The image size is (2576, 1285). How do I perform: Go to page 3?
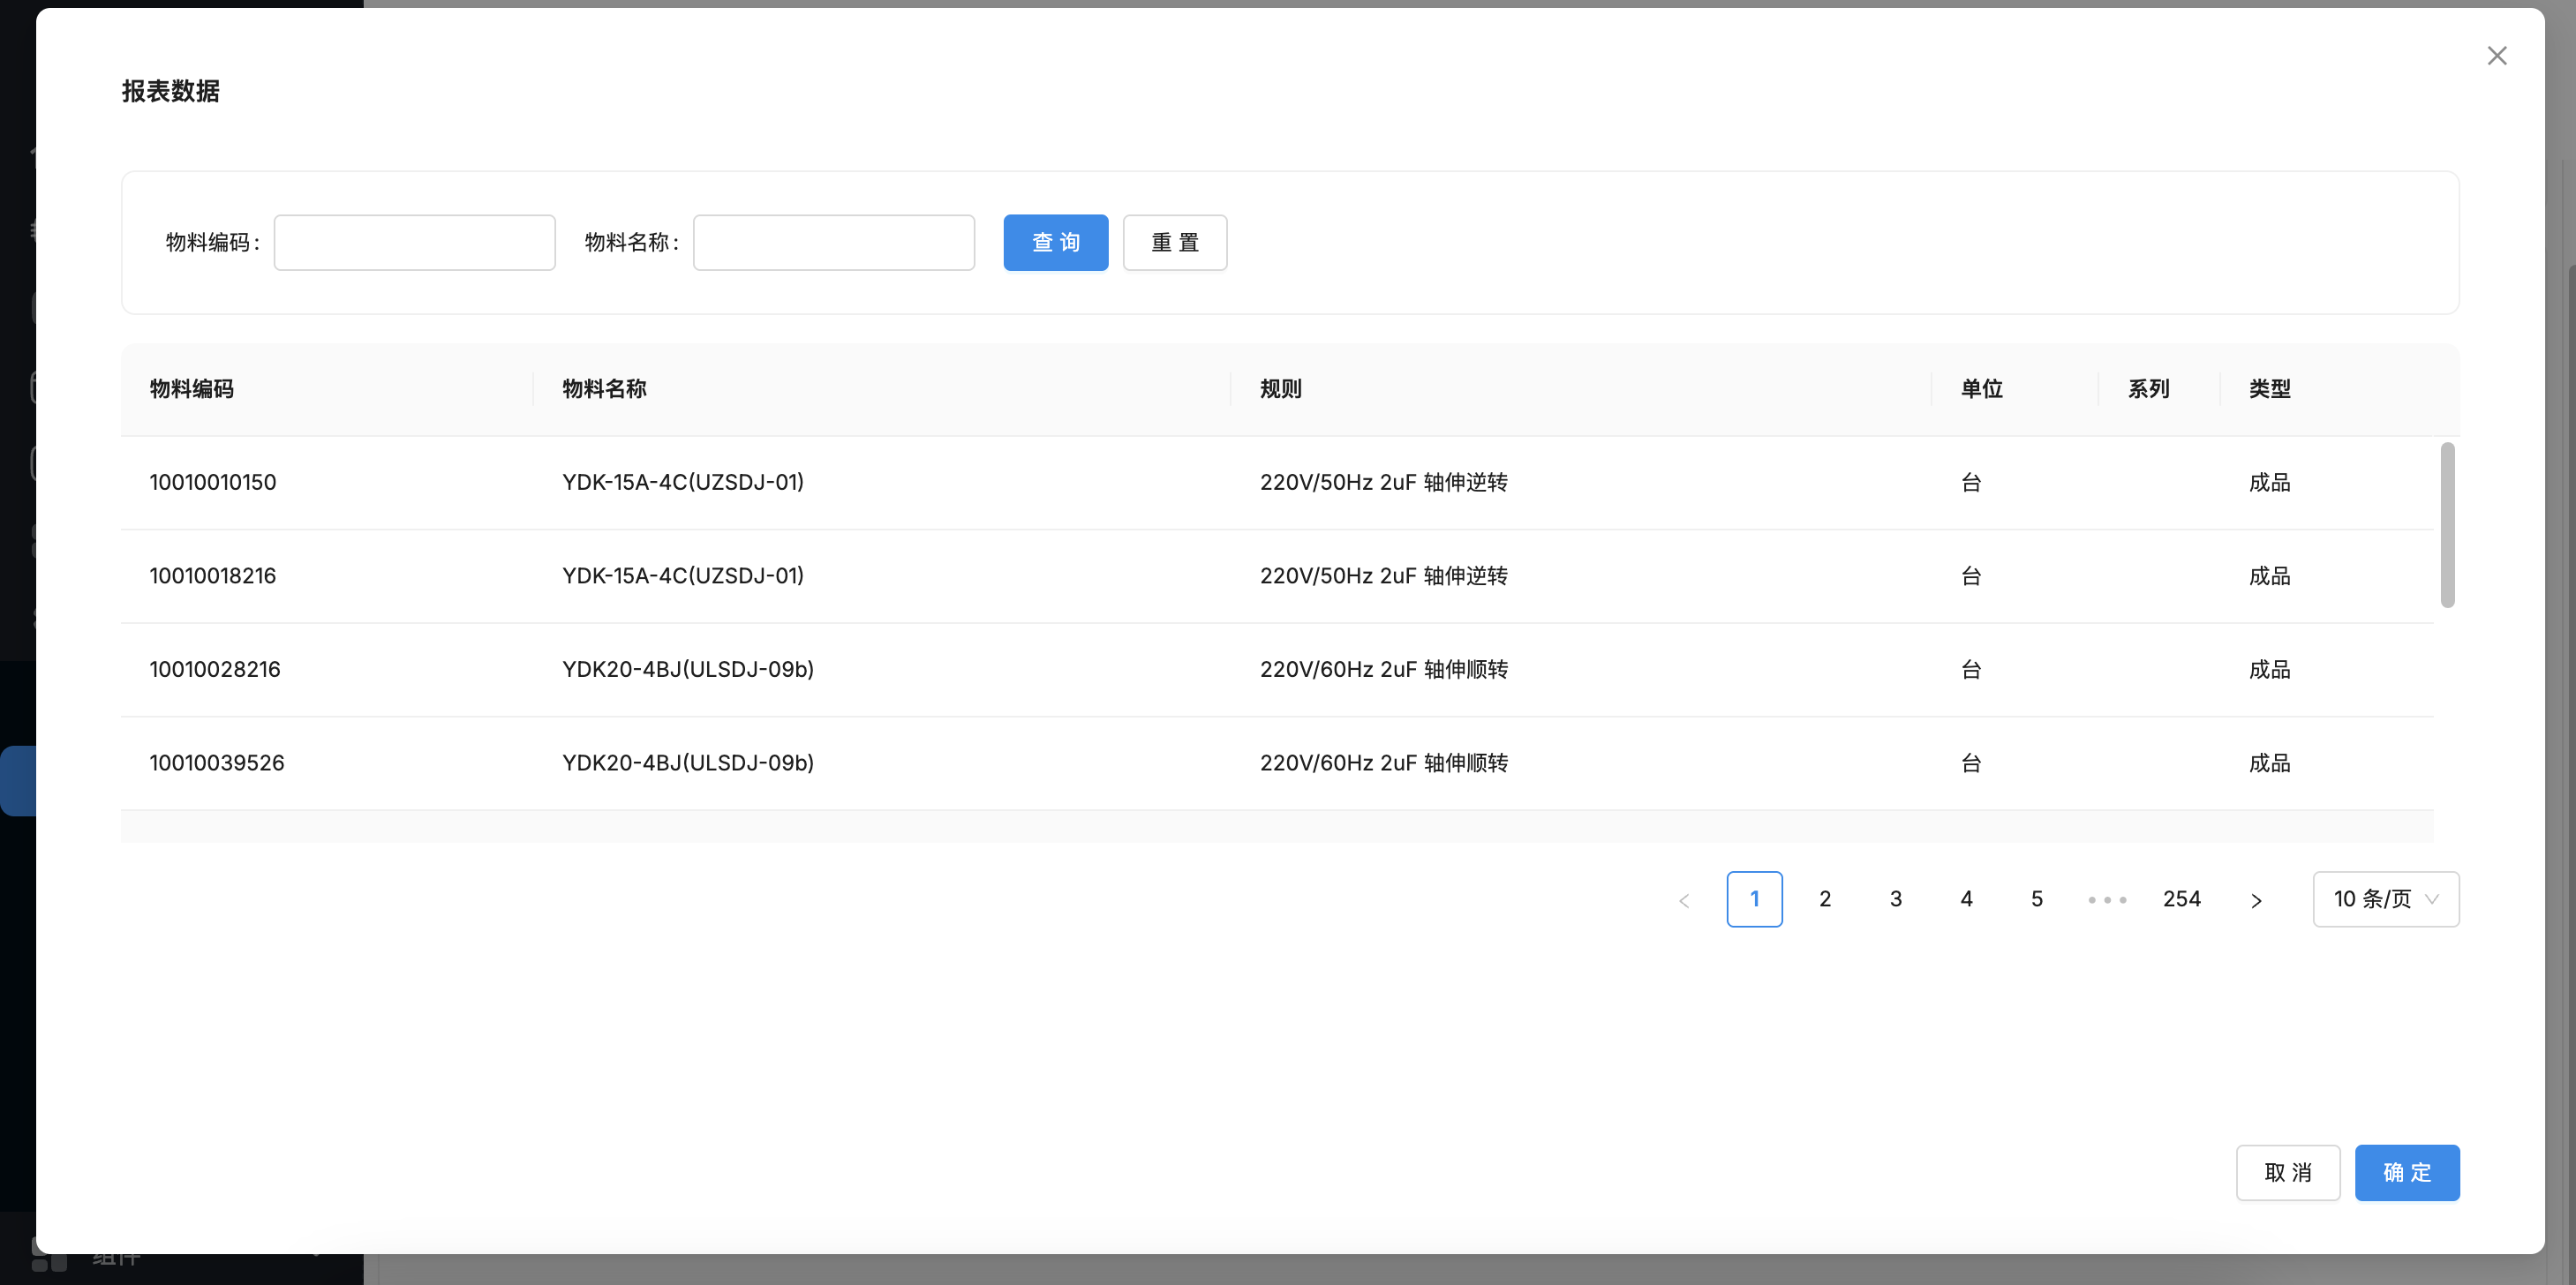[1895, 899]
